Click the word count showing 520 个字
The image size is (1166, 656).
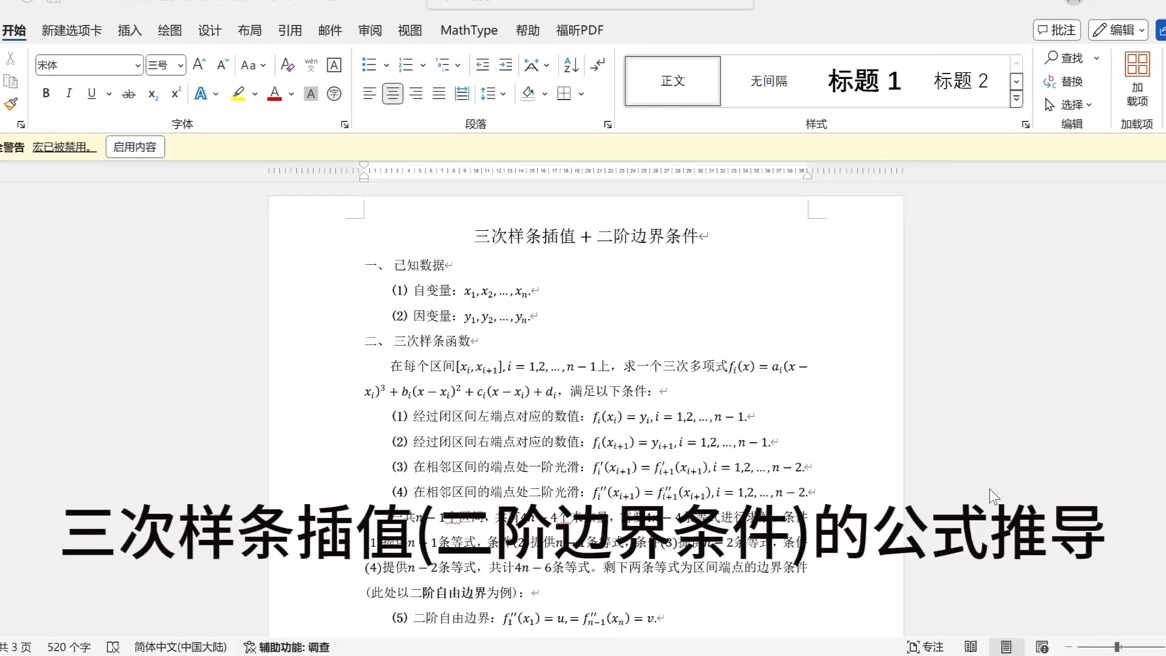(68, 647)
